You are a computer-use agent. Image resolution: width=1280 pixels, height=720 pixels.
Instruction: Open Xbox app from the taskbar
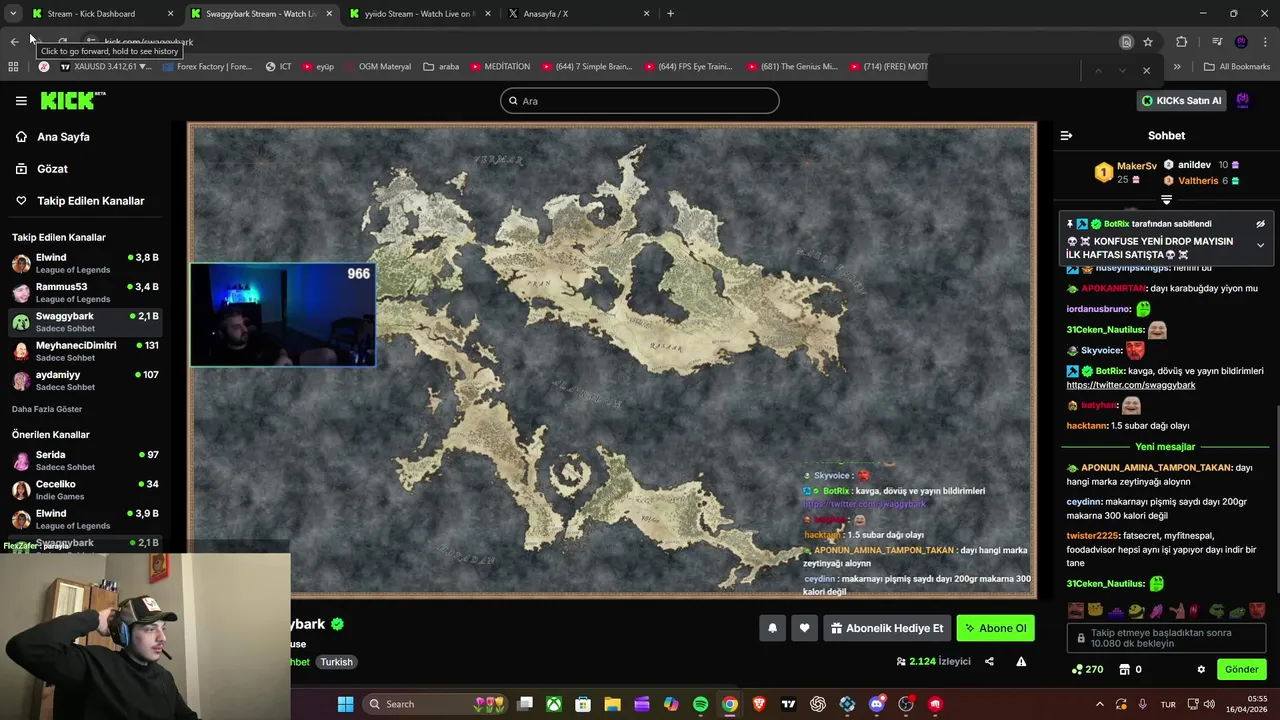pyautogui.click(x=554, y=704)
